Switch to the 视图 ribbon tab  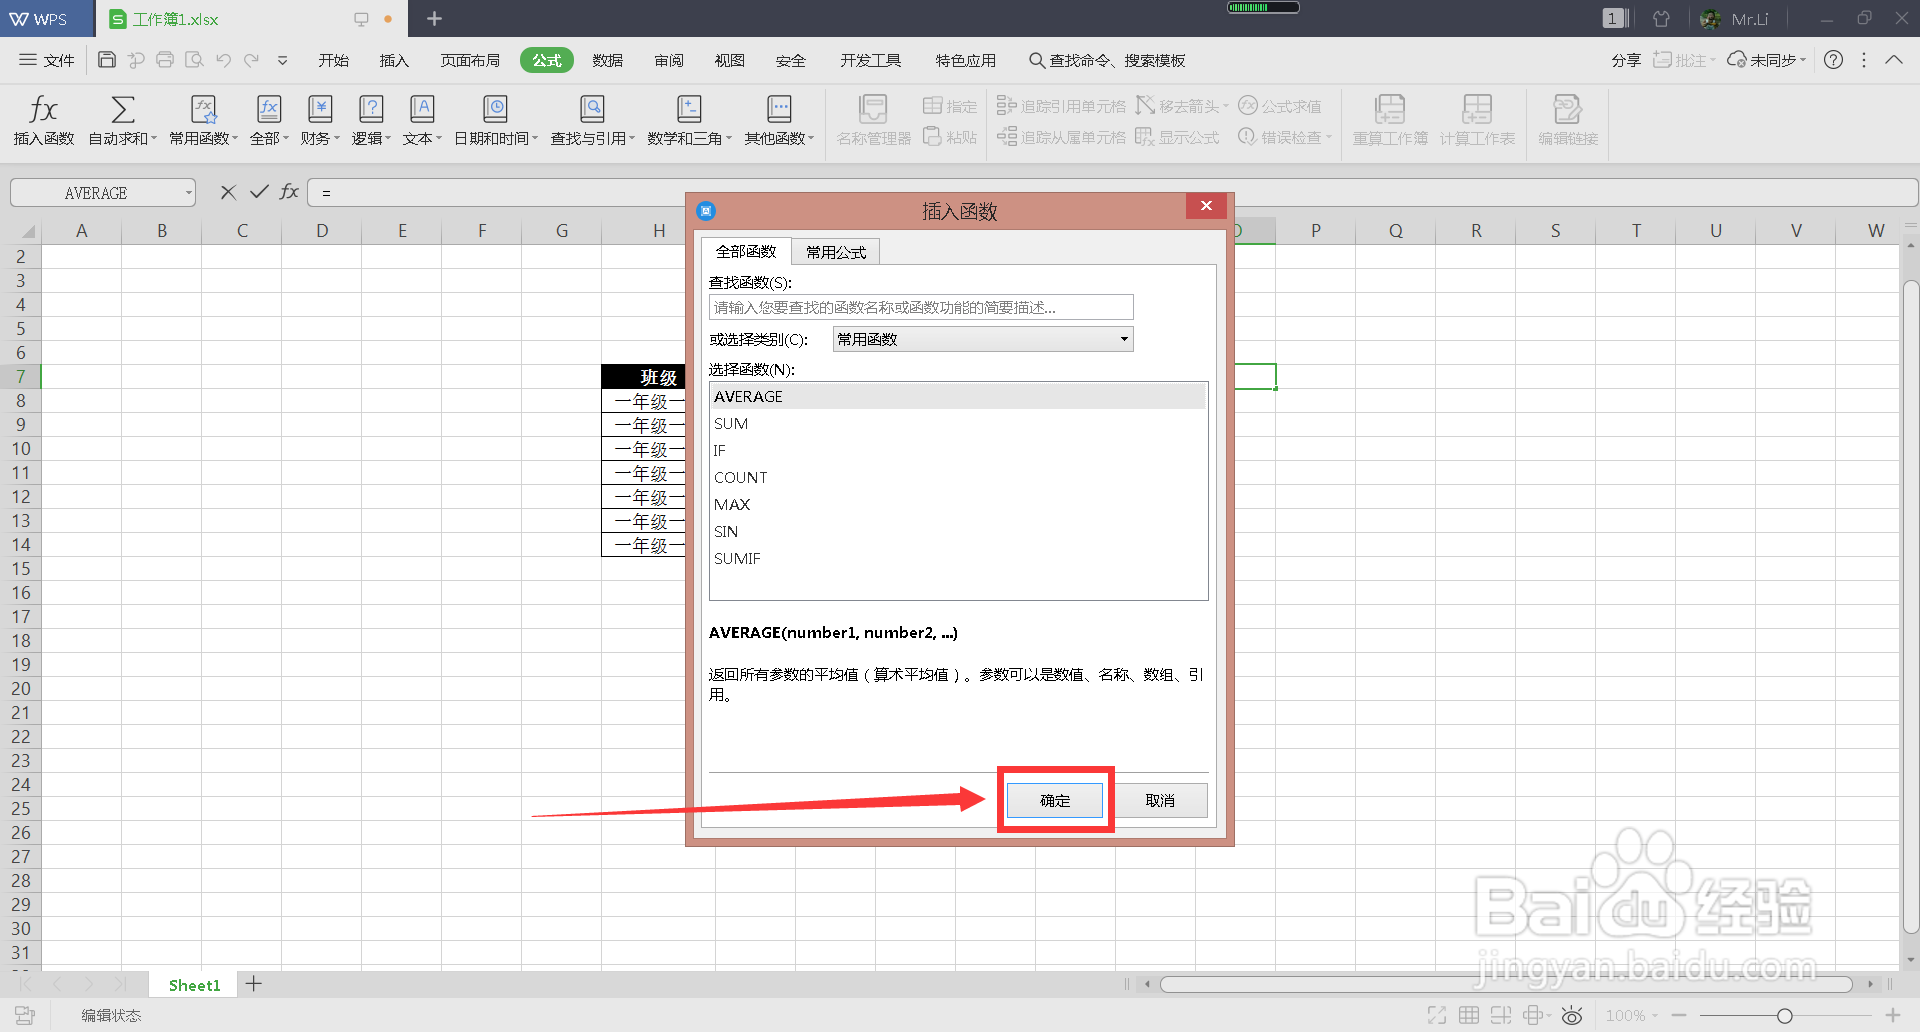[x=729, y=60]
